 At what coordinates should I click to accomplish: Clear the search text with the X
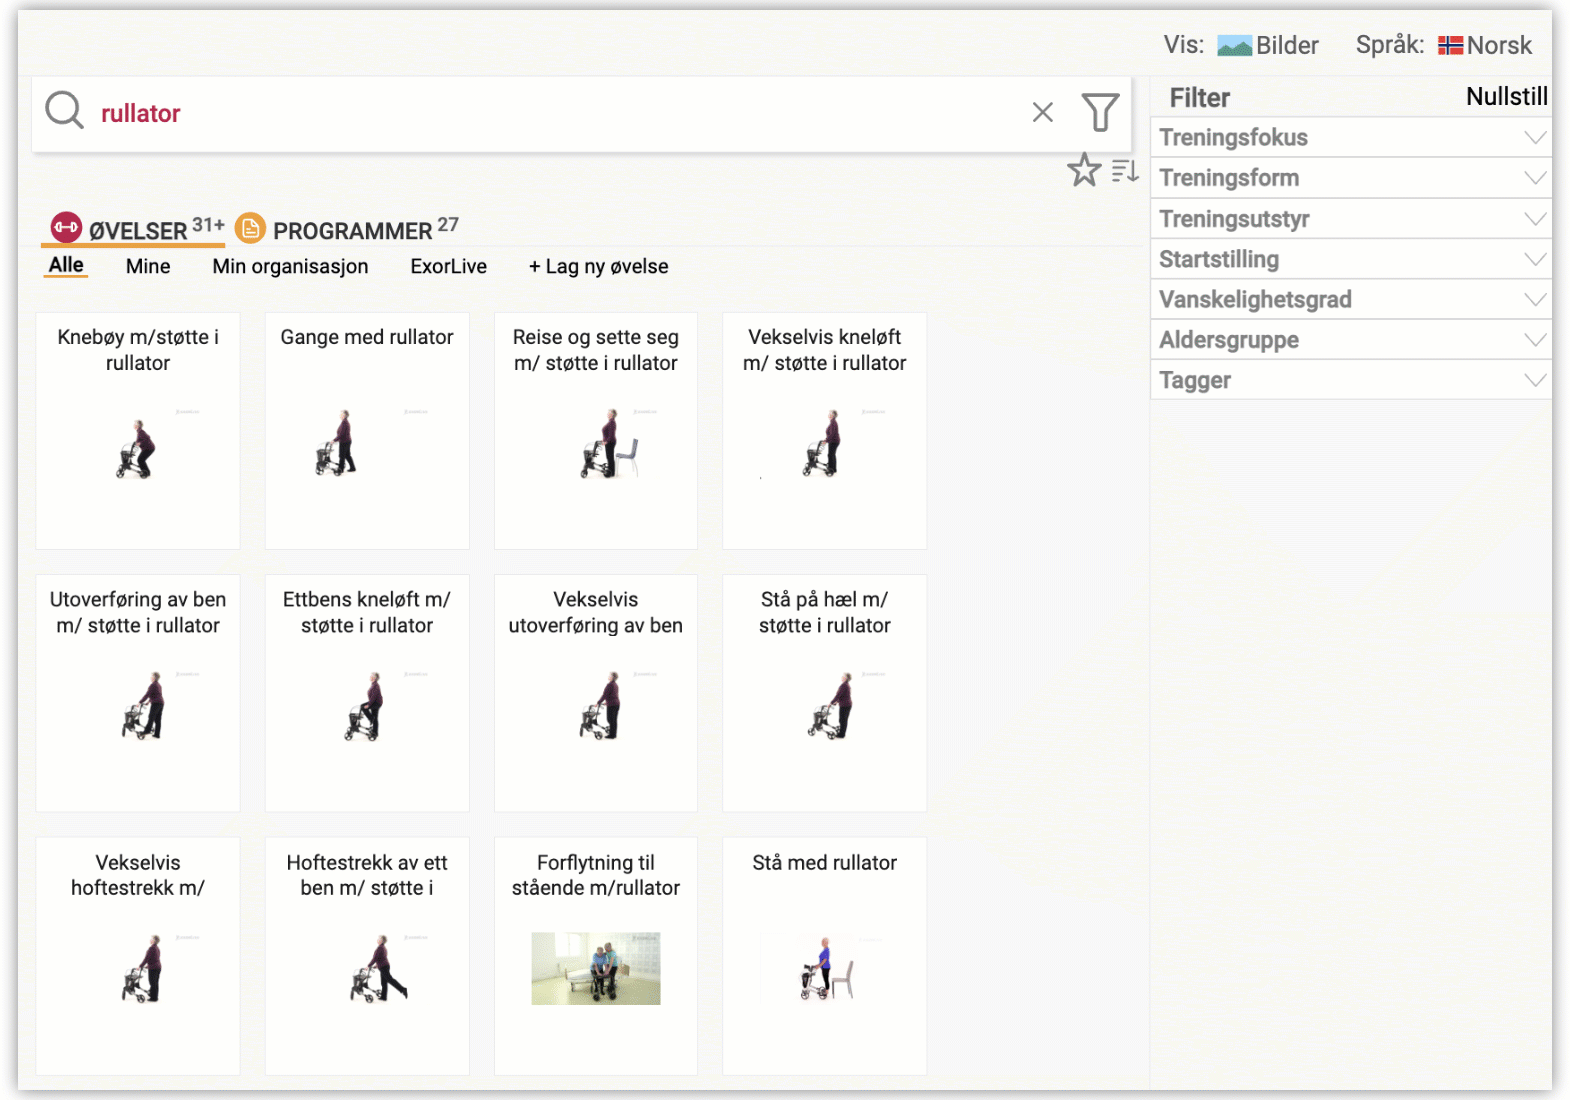pyautogui.click(x=1043, y=112)
